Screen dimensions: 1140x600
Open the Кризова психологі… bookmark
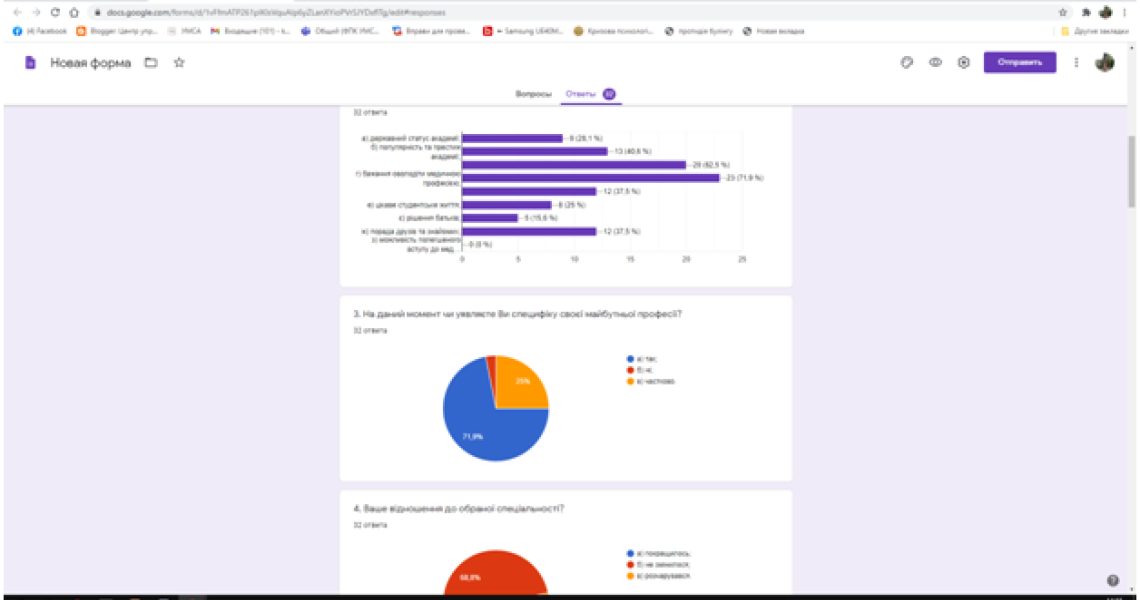[x=614, y=31]
